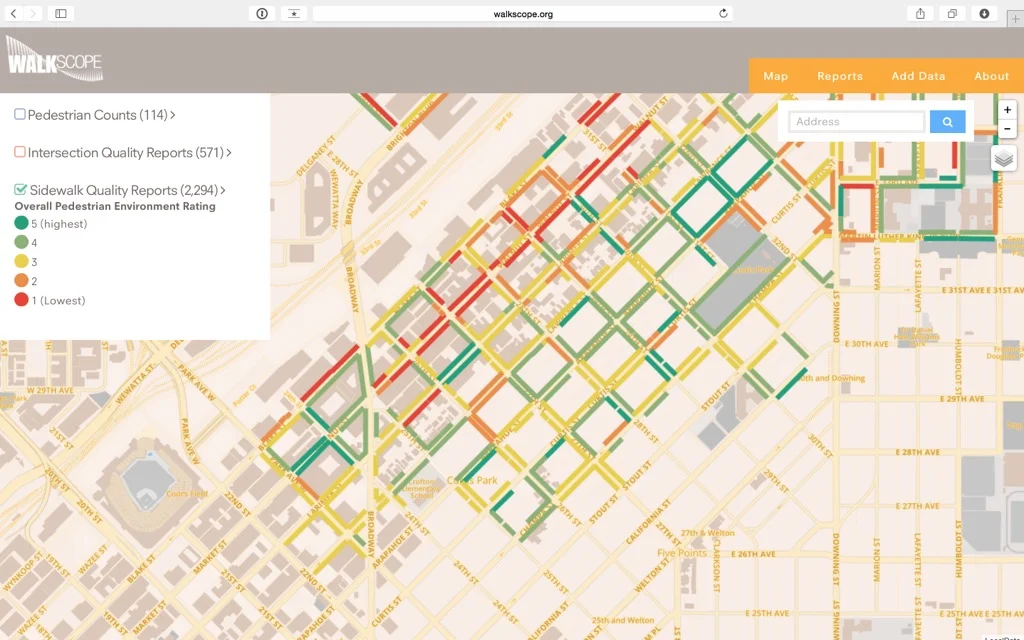Click the Curtis Park label on map
The image size is (1024, 640).
[472, 480]
